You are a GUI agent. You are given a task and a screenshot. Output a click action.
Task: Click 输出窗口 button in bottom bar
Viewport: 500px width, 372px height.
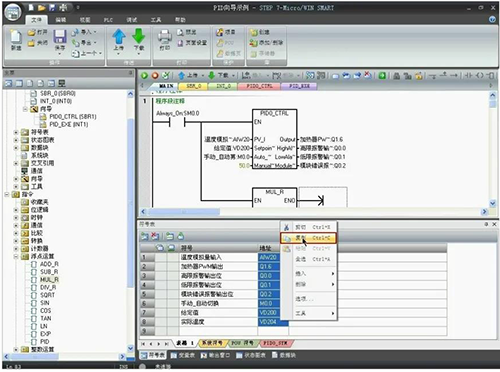pyautogui.click(x=215, y=355)
